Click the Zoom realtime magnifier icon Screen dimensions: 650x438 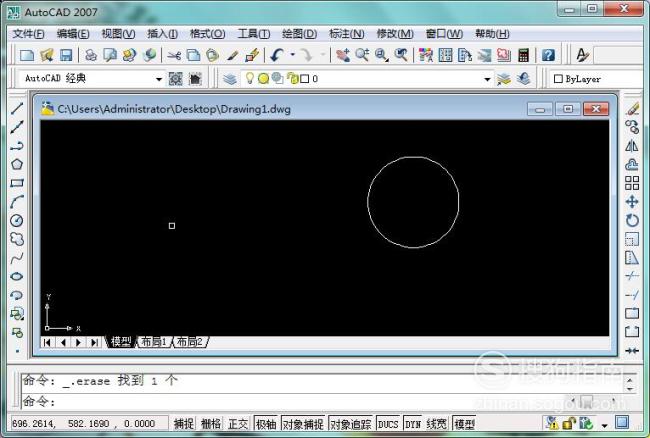[362, 55]
